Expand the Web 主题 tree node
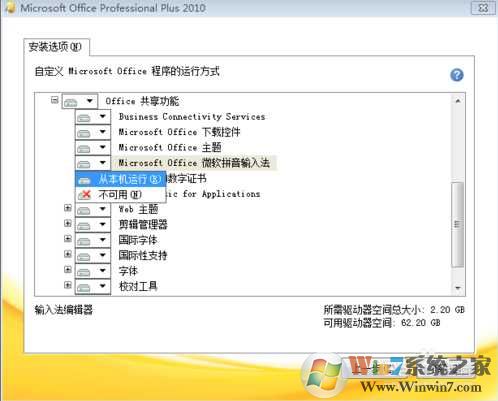The width and height of the screenshot is (498, 401). pyautogui.click(x=68, y=208)
